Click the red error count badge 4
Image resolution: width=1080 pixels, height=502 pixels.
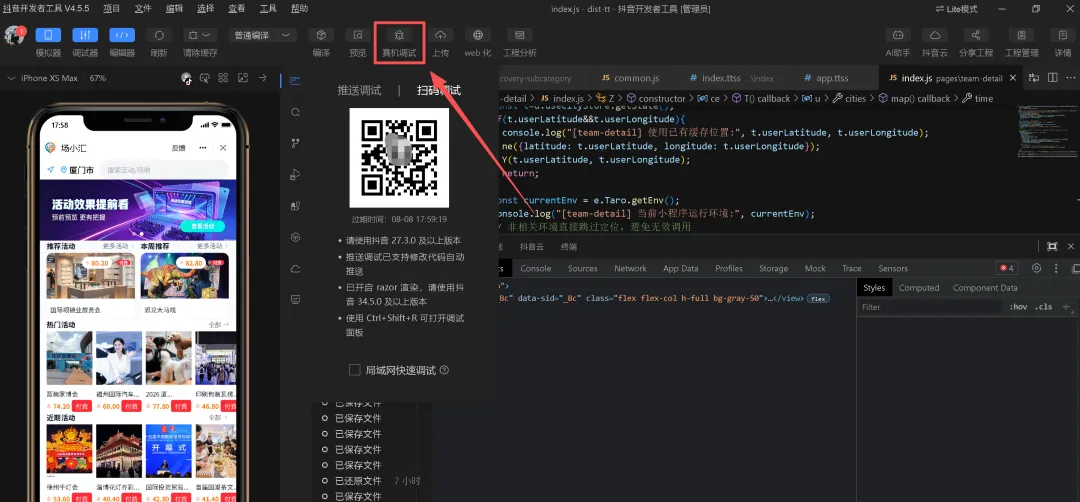pos(1007,269)
